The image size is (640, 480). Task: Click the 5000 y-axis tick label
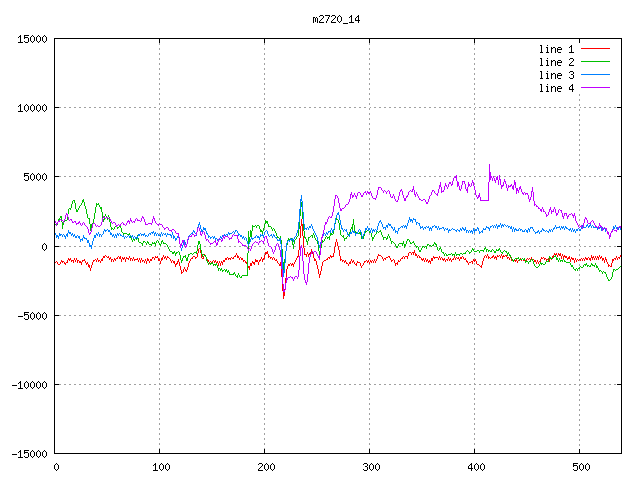tap(35, 177)
